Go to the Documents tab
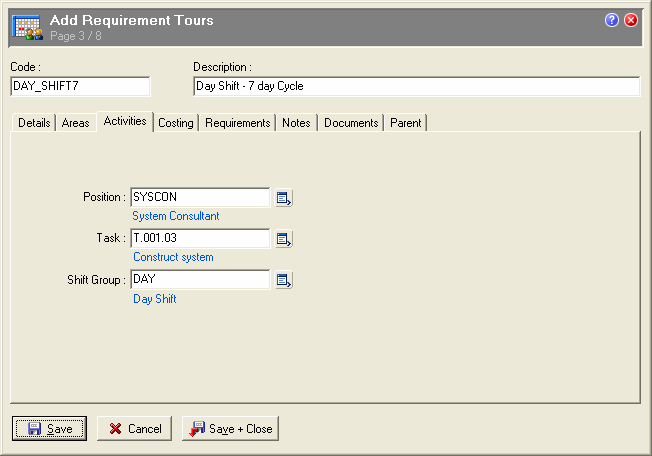The height and width of the screenshot is (456, 652). coord(351,123)
